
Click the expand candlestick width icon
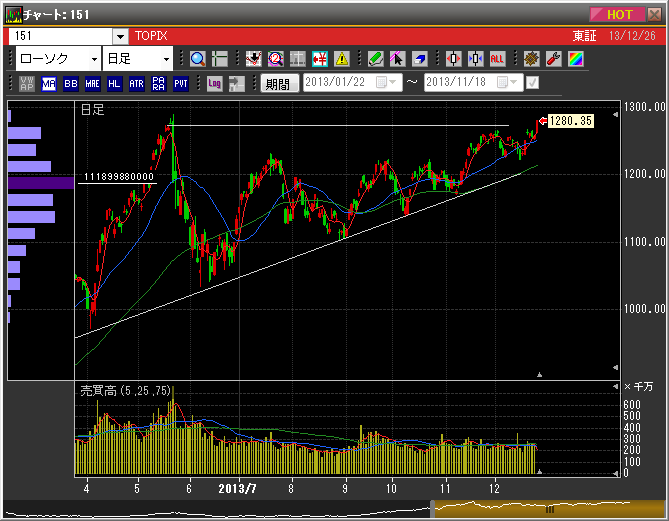coord(454,59)
